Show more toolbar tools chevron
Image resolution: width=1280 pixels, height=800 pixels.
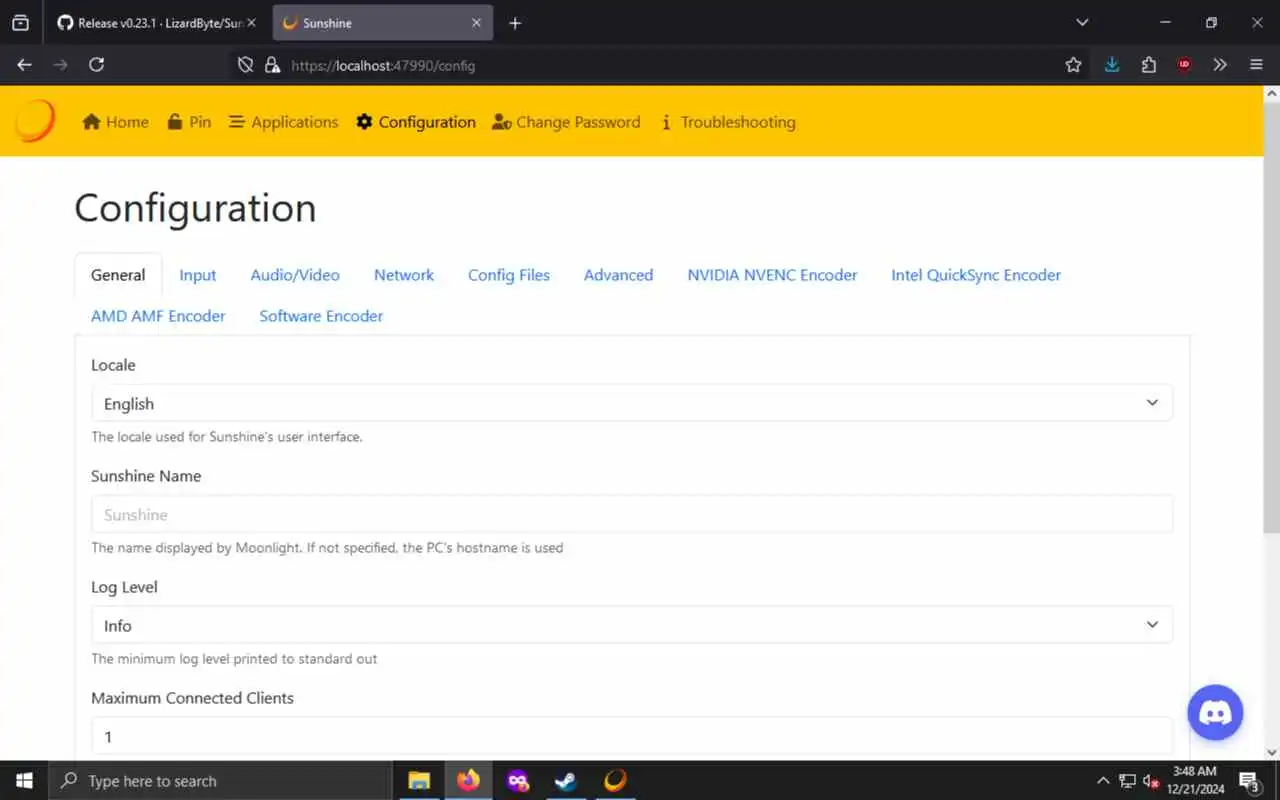tap(1220, 65)
